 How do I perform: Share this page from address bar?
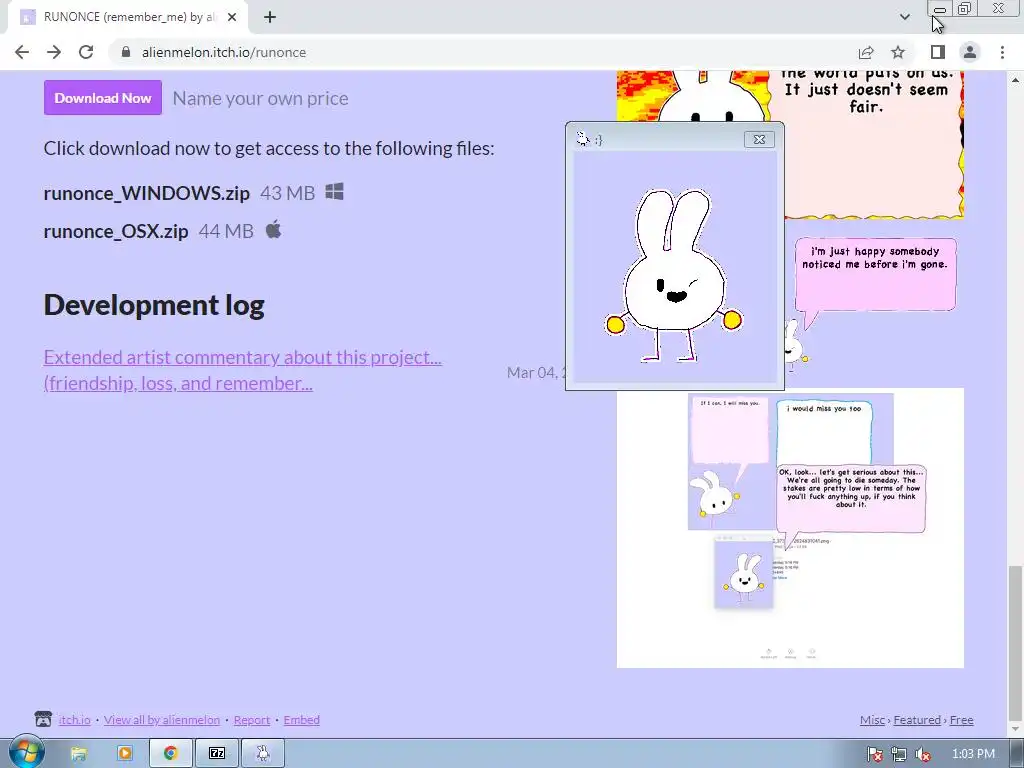[866, 52]
